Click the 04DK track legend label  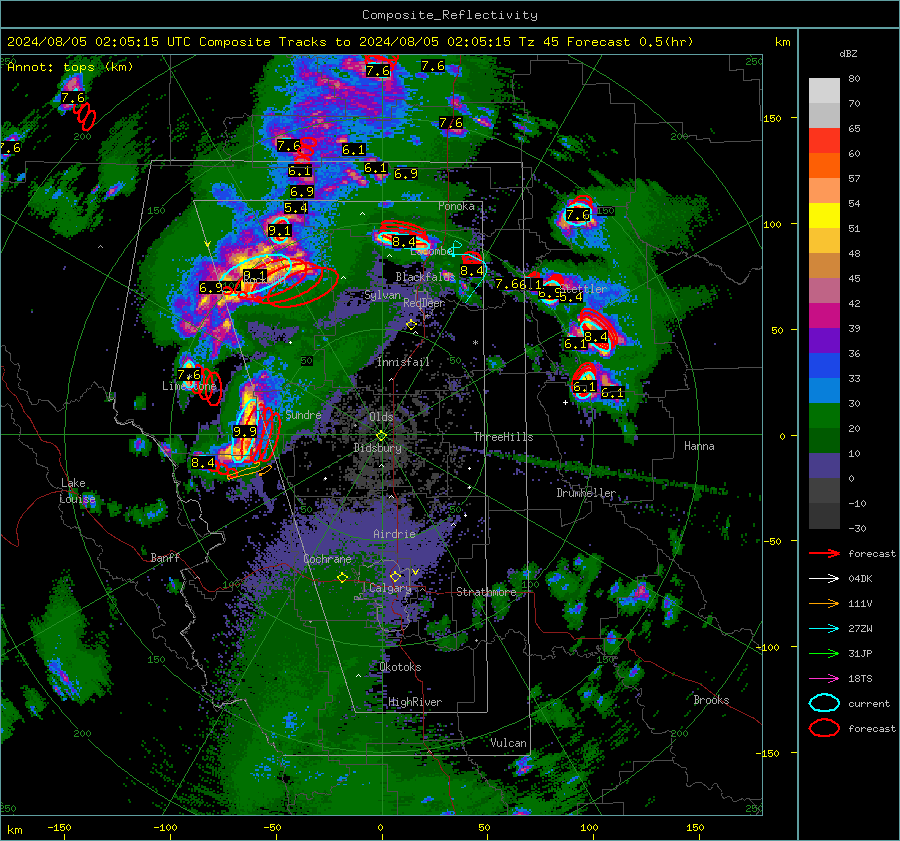point(860,579)
